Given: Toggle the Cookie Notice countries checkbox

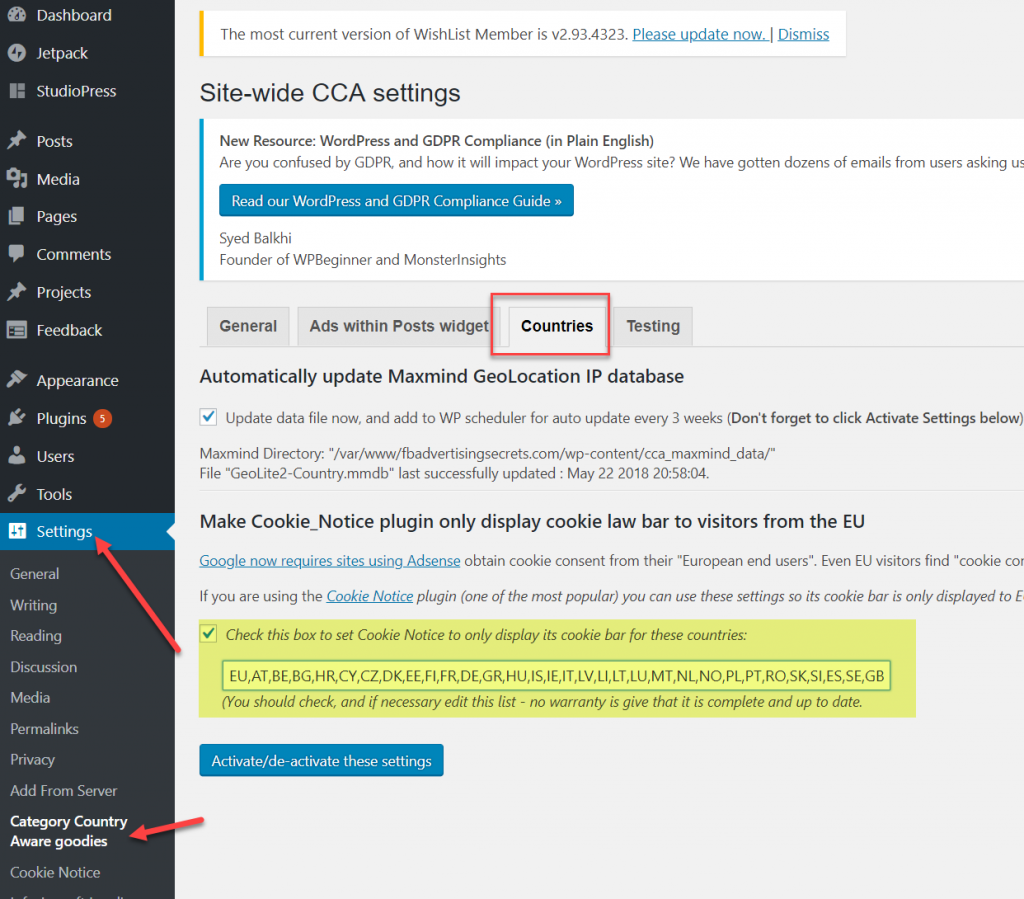Looking at the screenshot, I should [208, 633].
